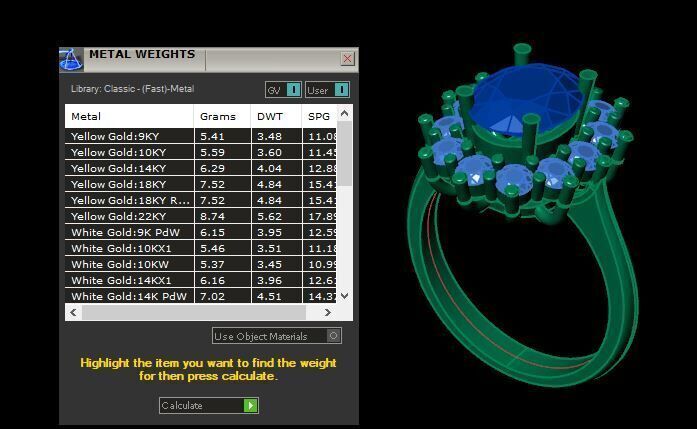
Task: Click the DWT column header
Action: click(276, 116)
